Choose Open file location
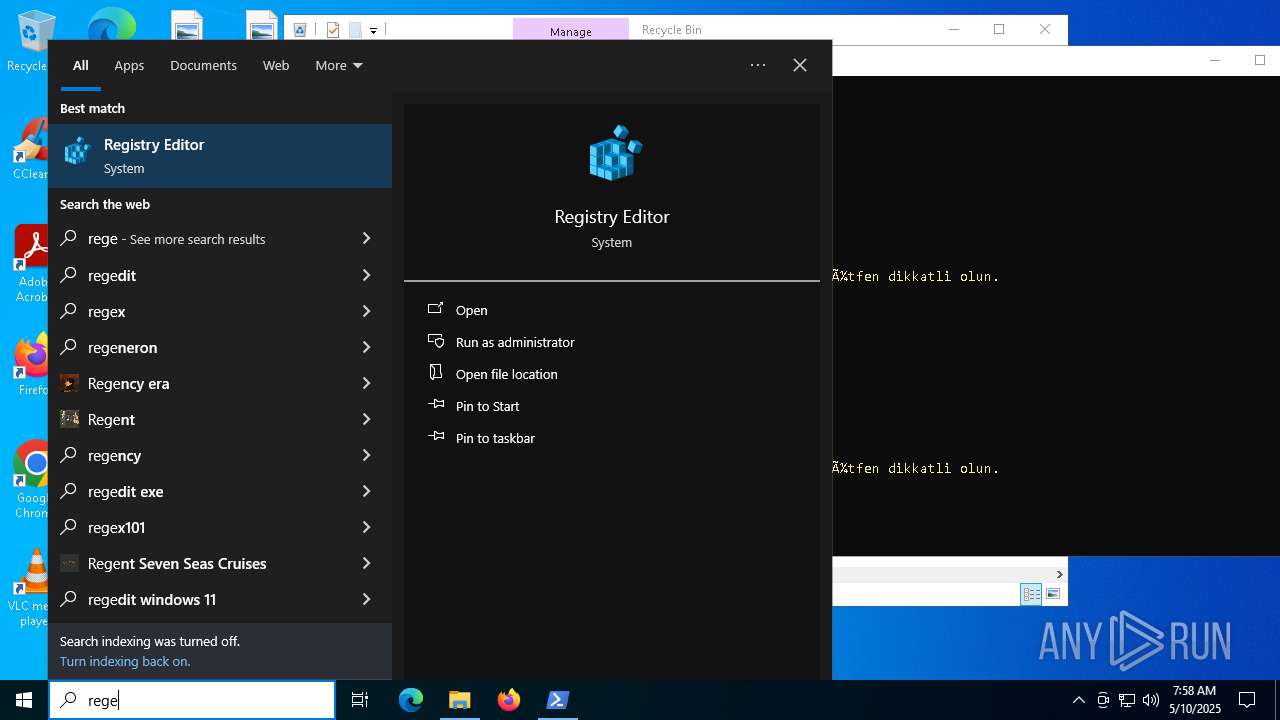Image resolution: width=1280 pixels, height=720 pixels. (x=507, y=374)
